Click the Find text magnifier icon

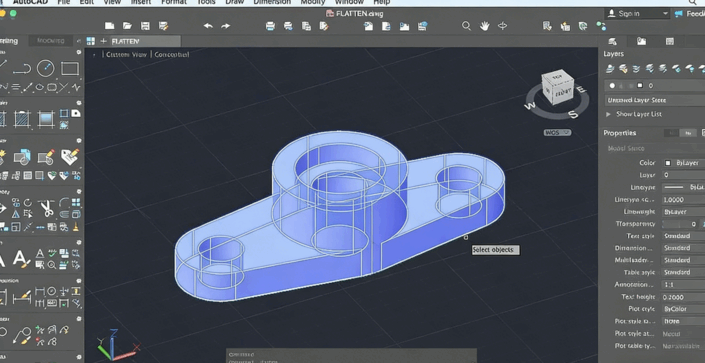click(52, 265)
